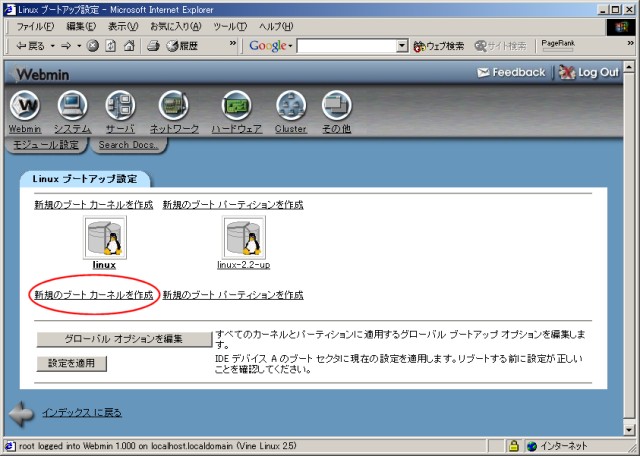Screen dimensions: 640x456
Task: Click the linux-2.2-up kernel icon
Action: tap(244, 238)
